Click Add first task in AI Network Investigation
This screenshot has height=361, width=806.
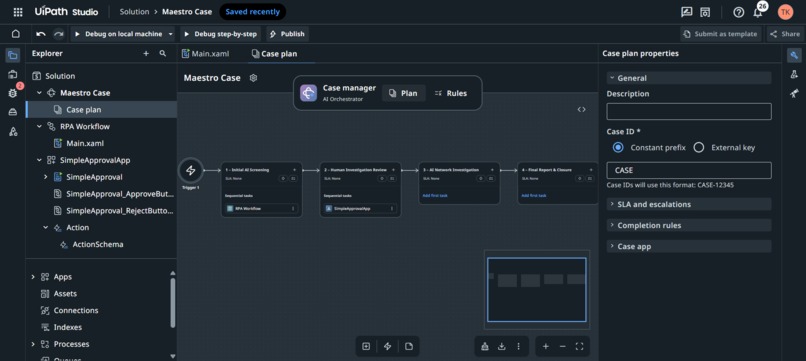pyautogui.click(x=434, y=195)
